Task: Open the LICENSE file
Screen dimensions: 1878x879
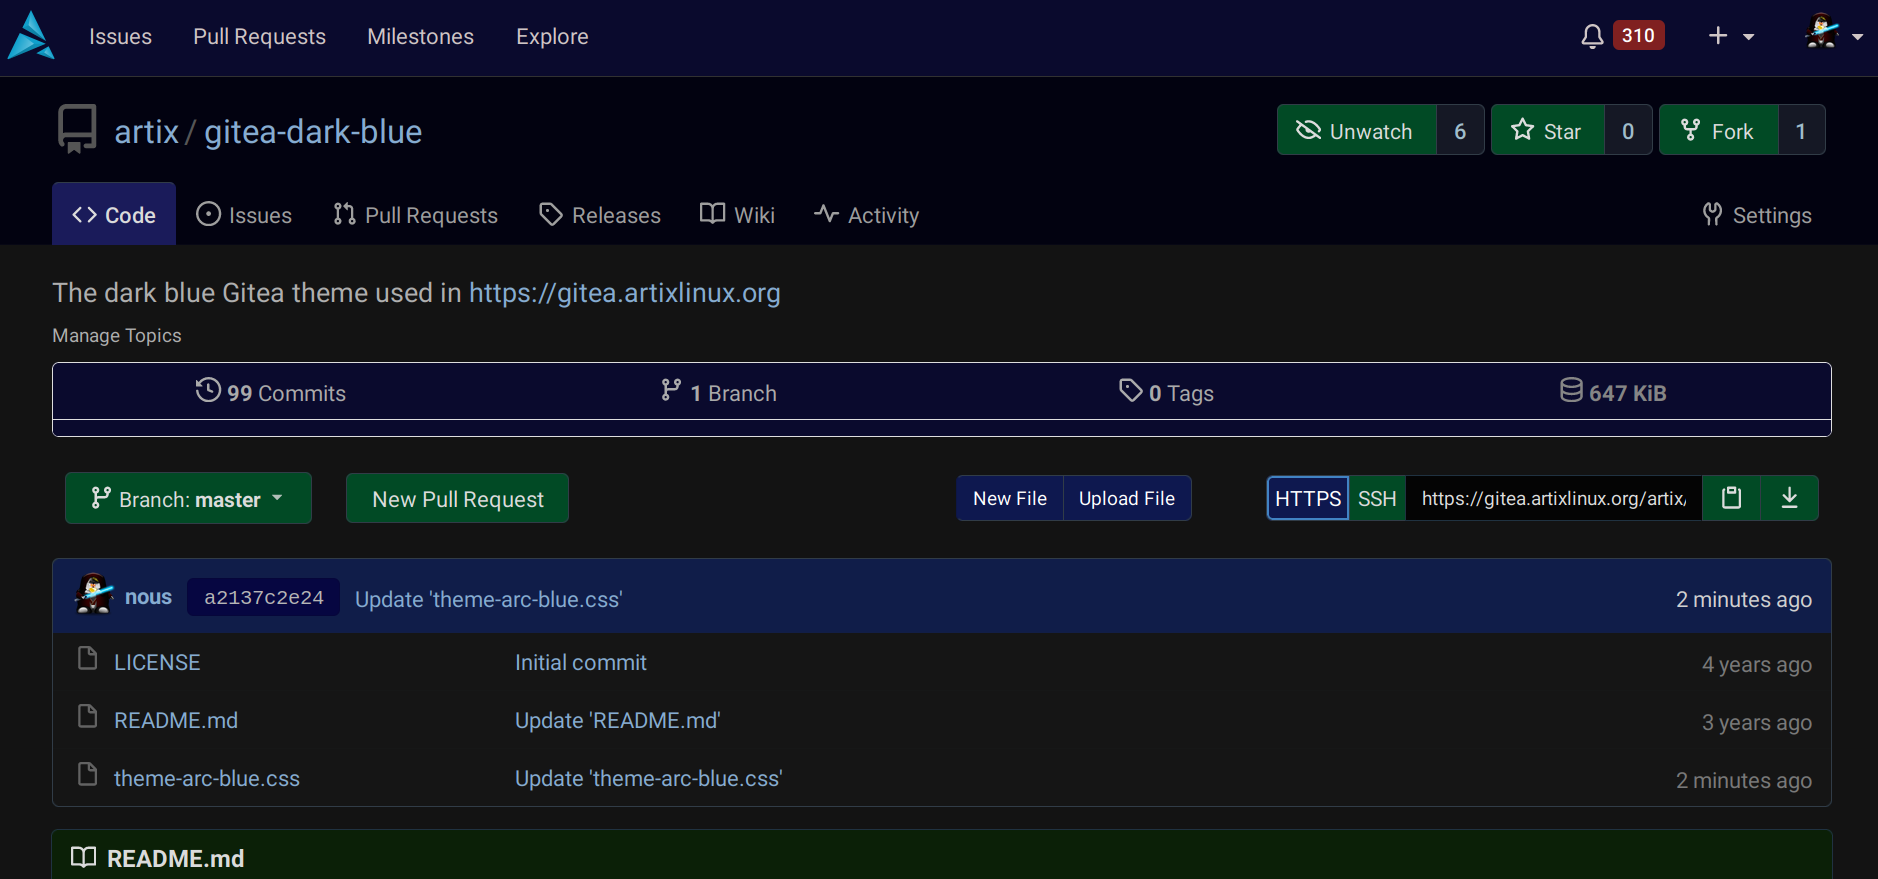Action: [157, 662]
